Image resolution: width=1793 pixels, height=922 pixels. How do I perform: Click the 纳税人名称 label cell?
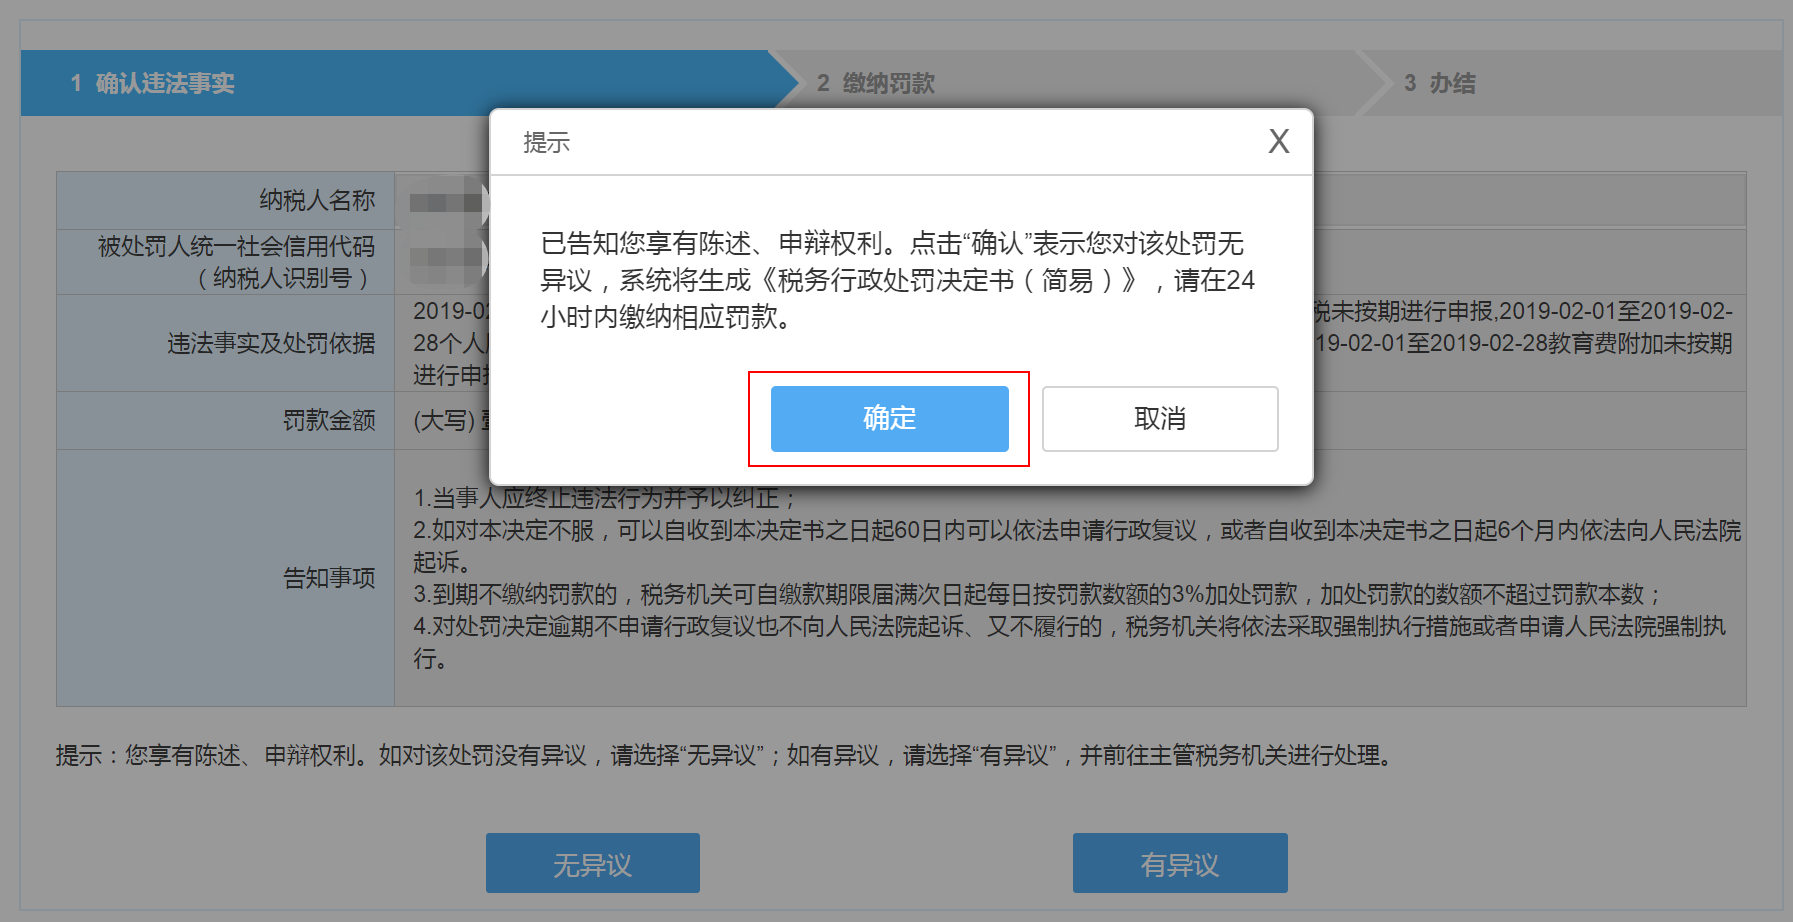tap(226, 200)
